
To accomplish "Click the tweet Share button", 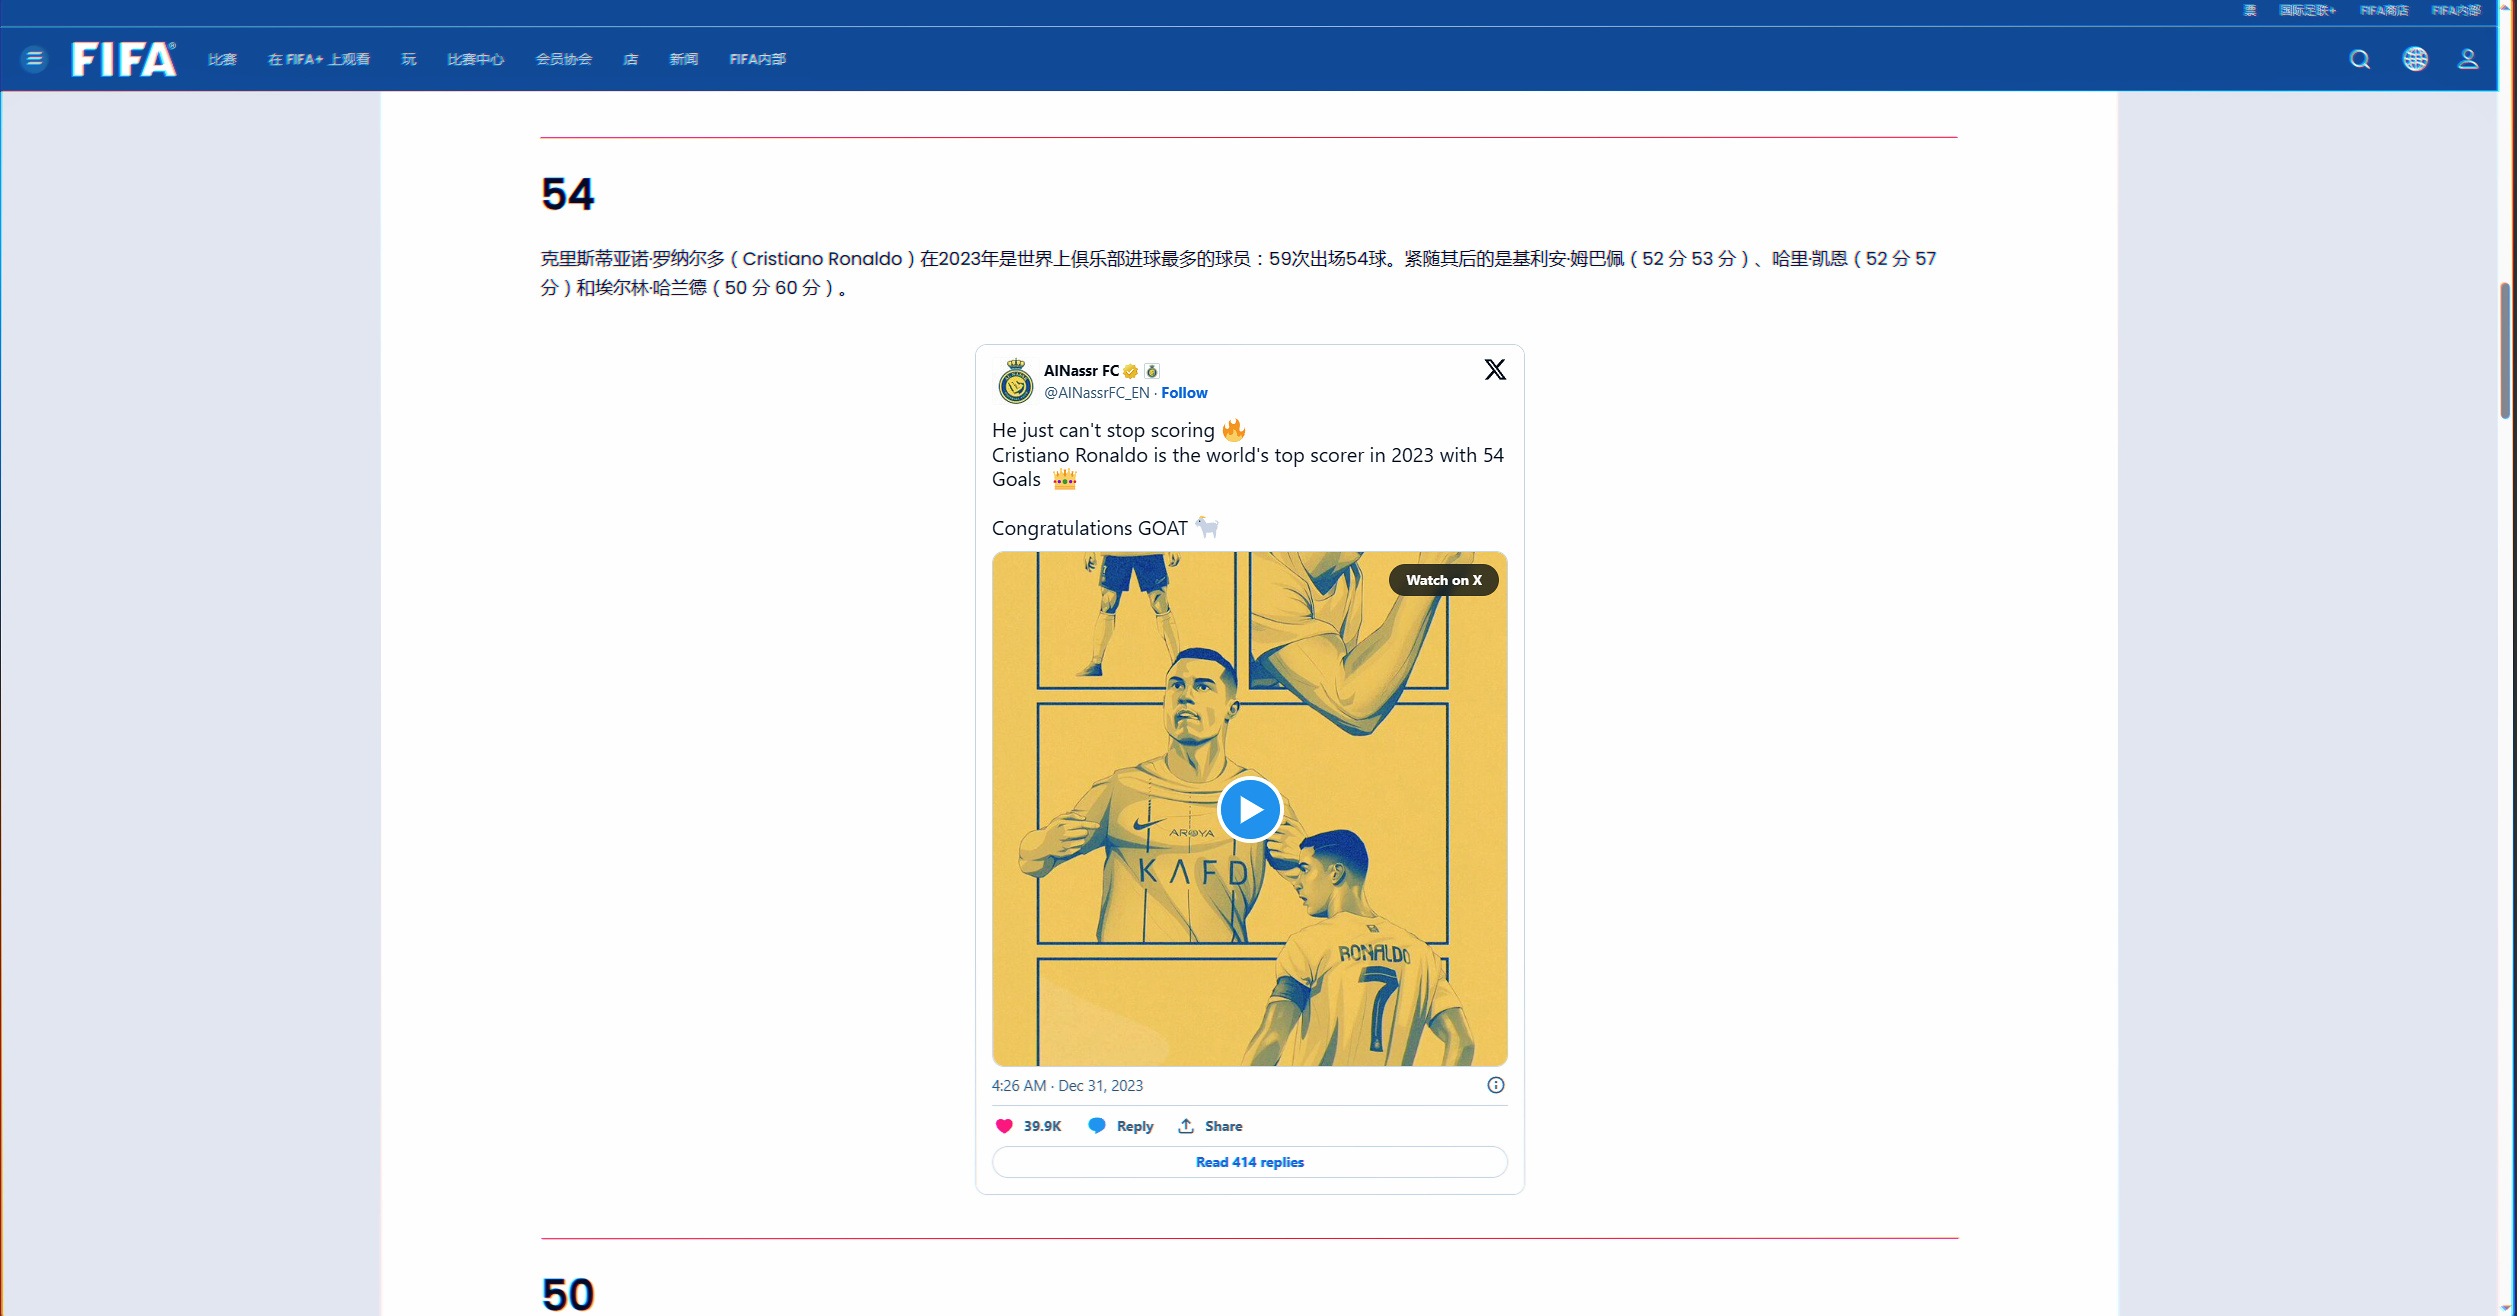I will 1210,1126.
